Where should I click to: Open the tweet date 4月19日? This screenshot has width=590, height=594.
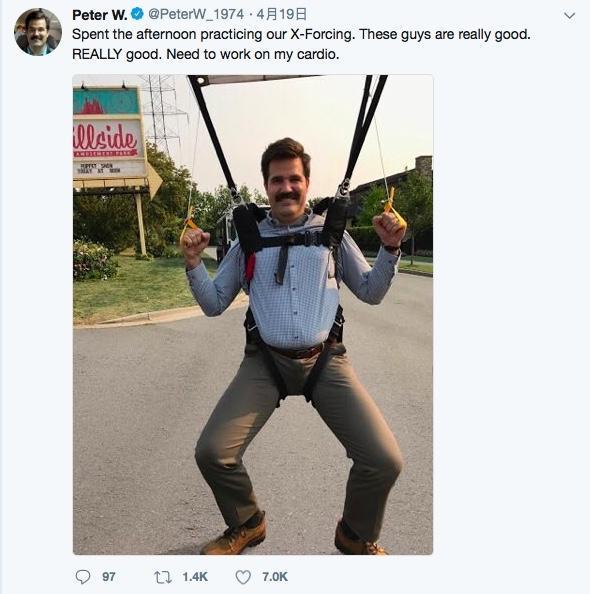click(x=281, y=15)
